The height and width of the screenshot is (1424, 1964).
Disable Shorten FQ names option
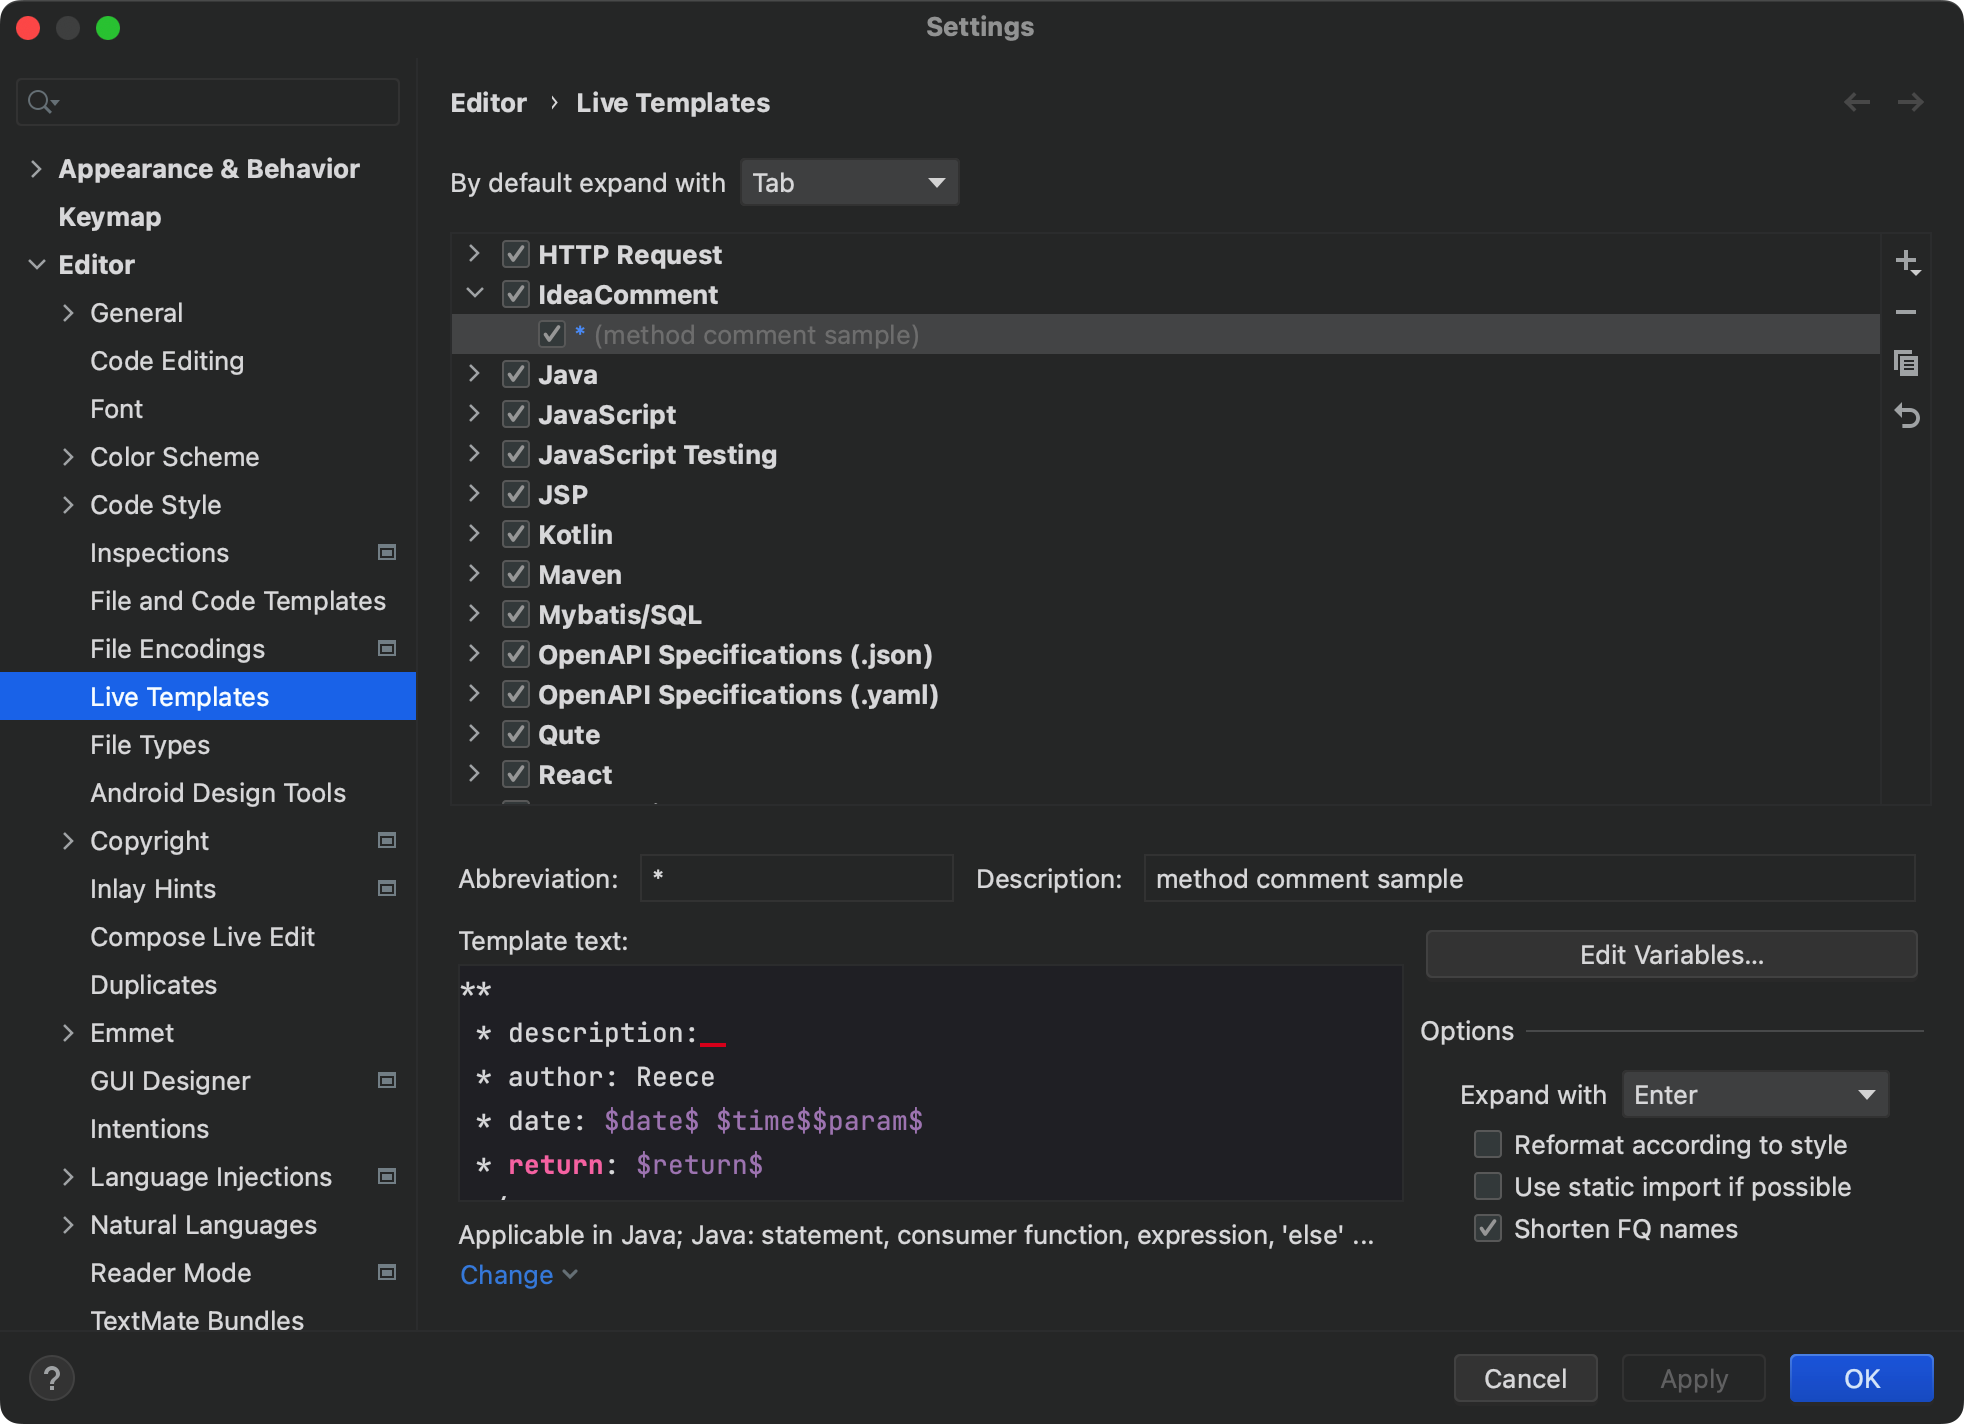point(1488,1228)
